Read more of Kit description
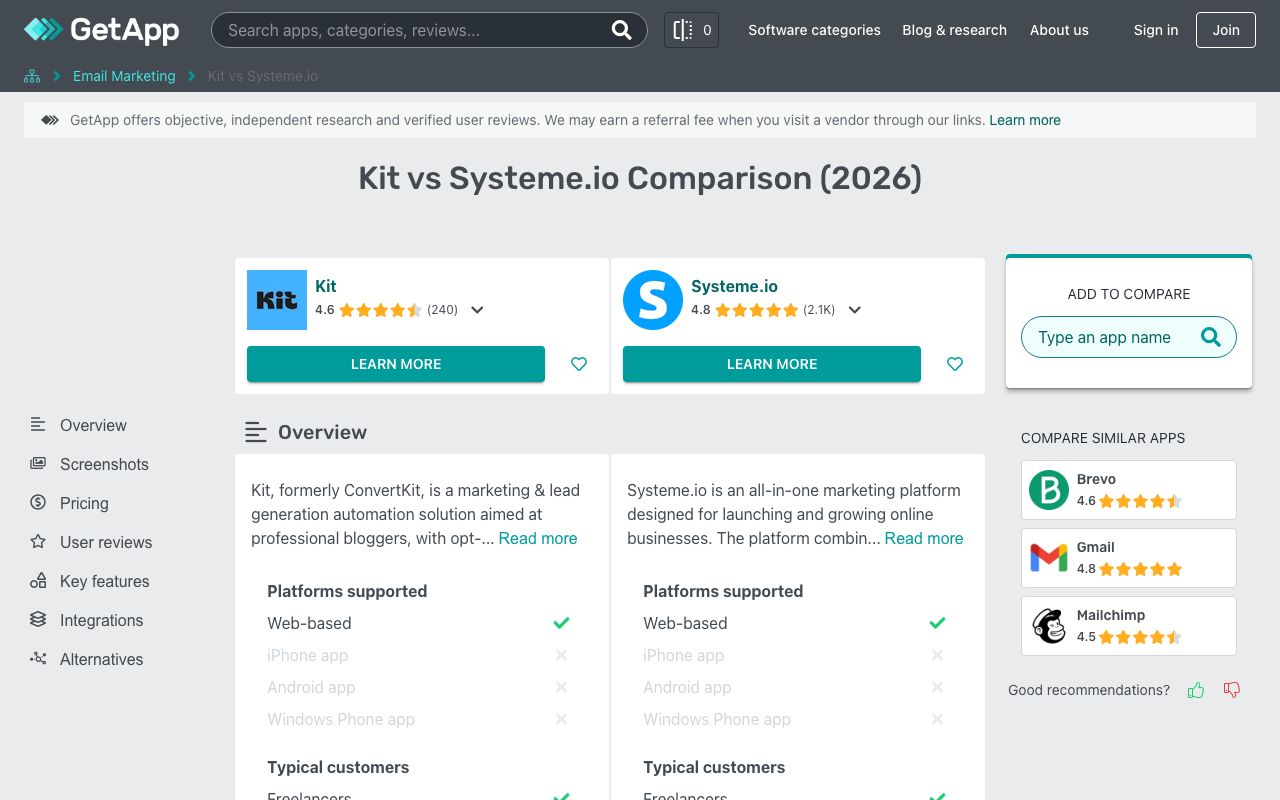Viewport: 1280px width, 800px height. click(538, 538)
